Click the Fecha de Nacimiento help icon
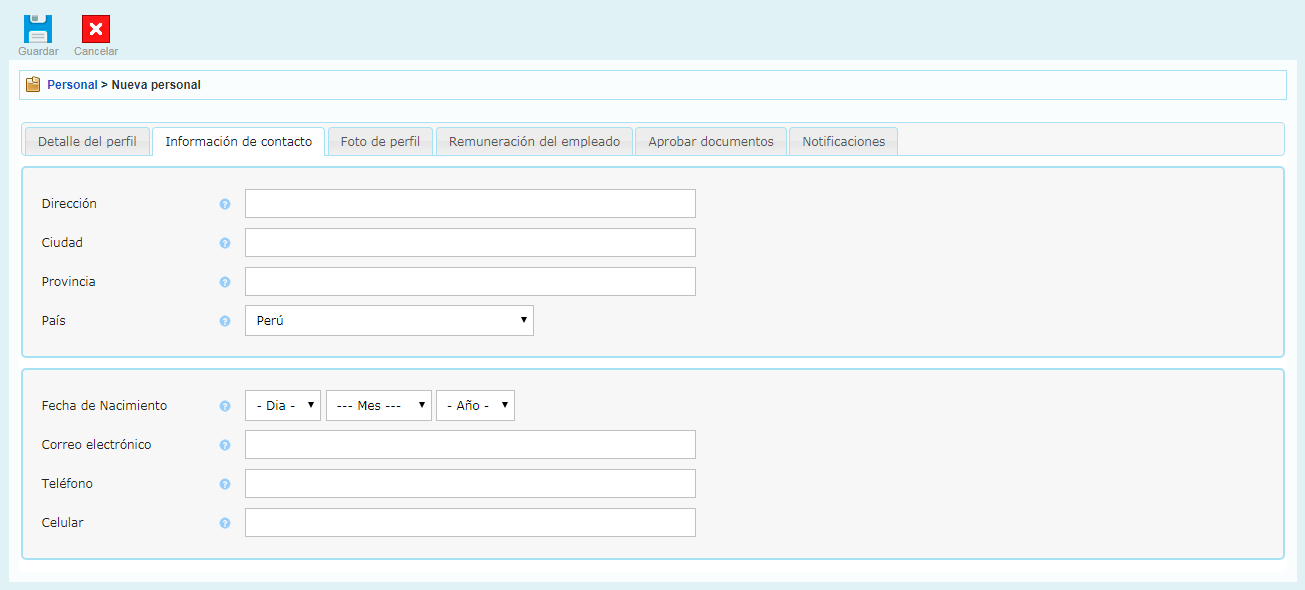This screenshot has width=1305, height=590. [225, 406]
